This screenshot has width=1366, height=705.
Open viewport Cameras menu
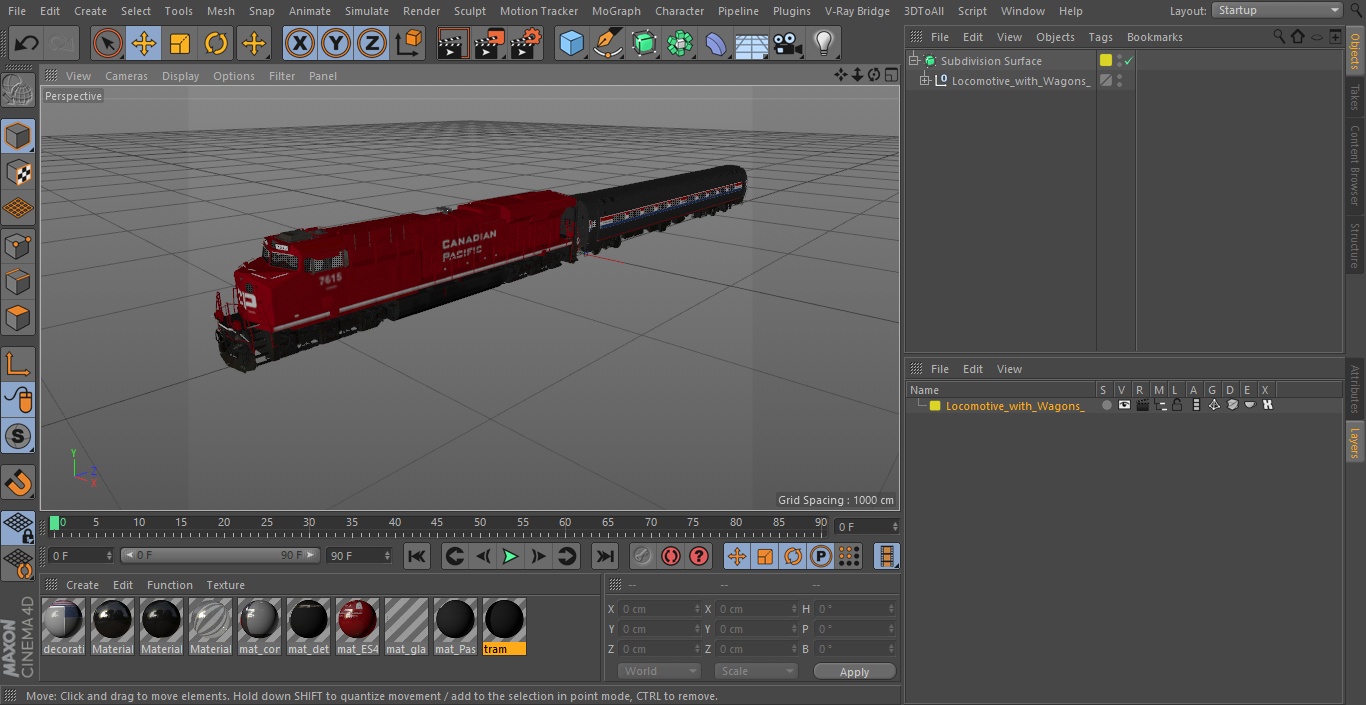click(126, 76)
